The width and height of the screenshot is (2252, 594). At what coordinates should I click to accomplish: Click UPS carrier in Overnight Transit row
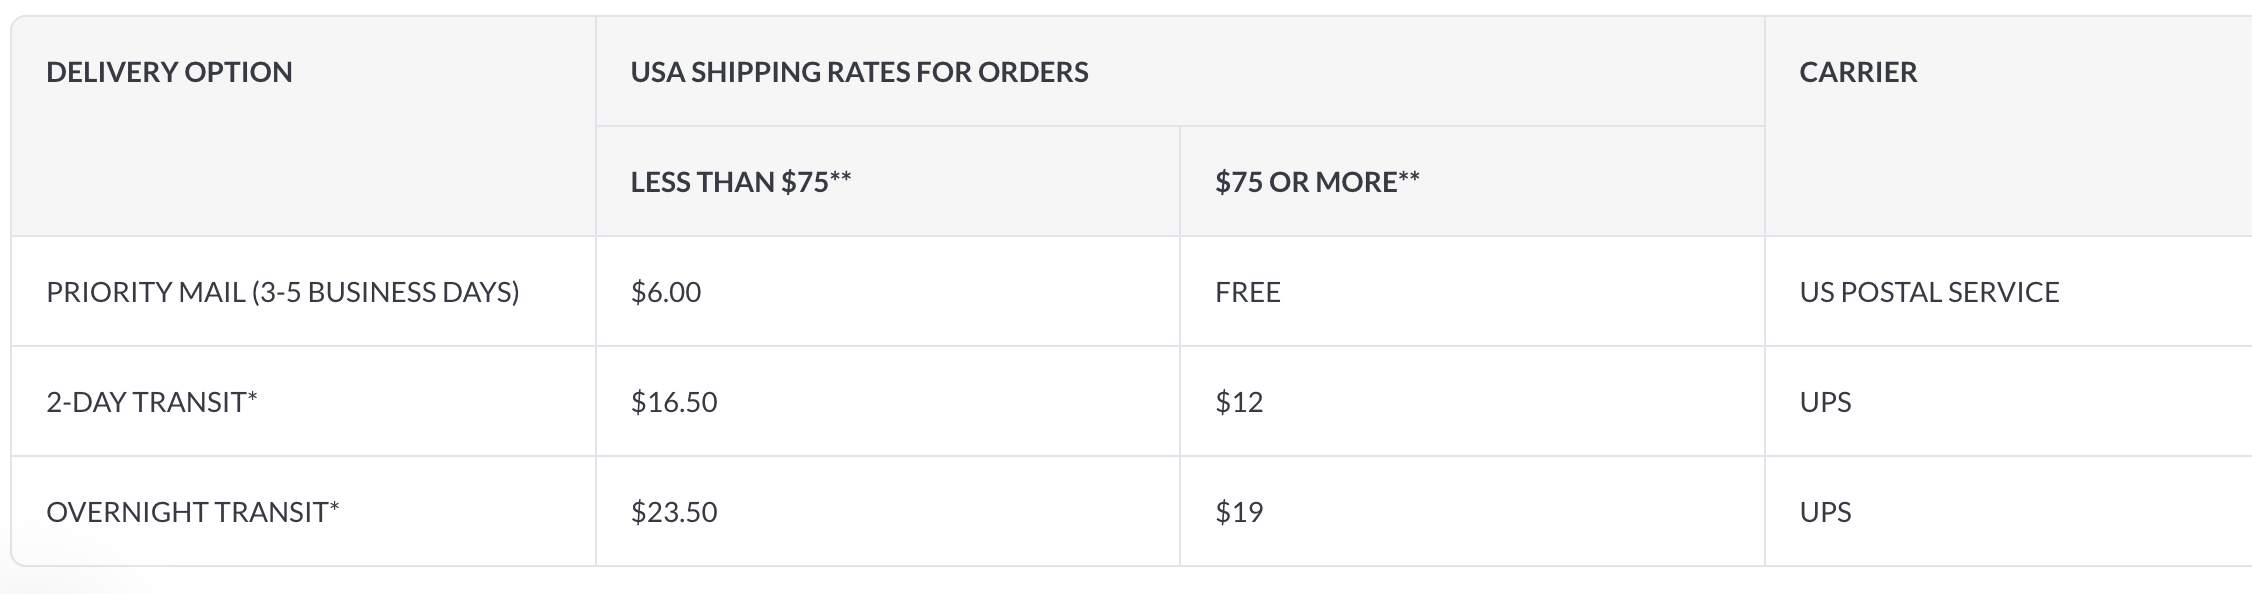tap(1825, 512)
